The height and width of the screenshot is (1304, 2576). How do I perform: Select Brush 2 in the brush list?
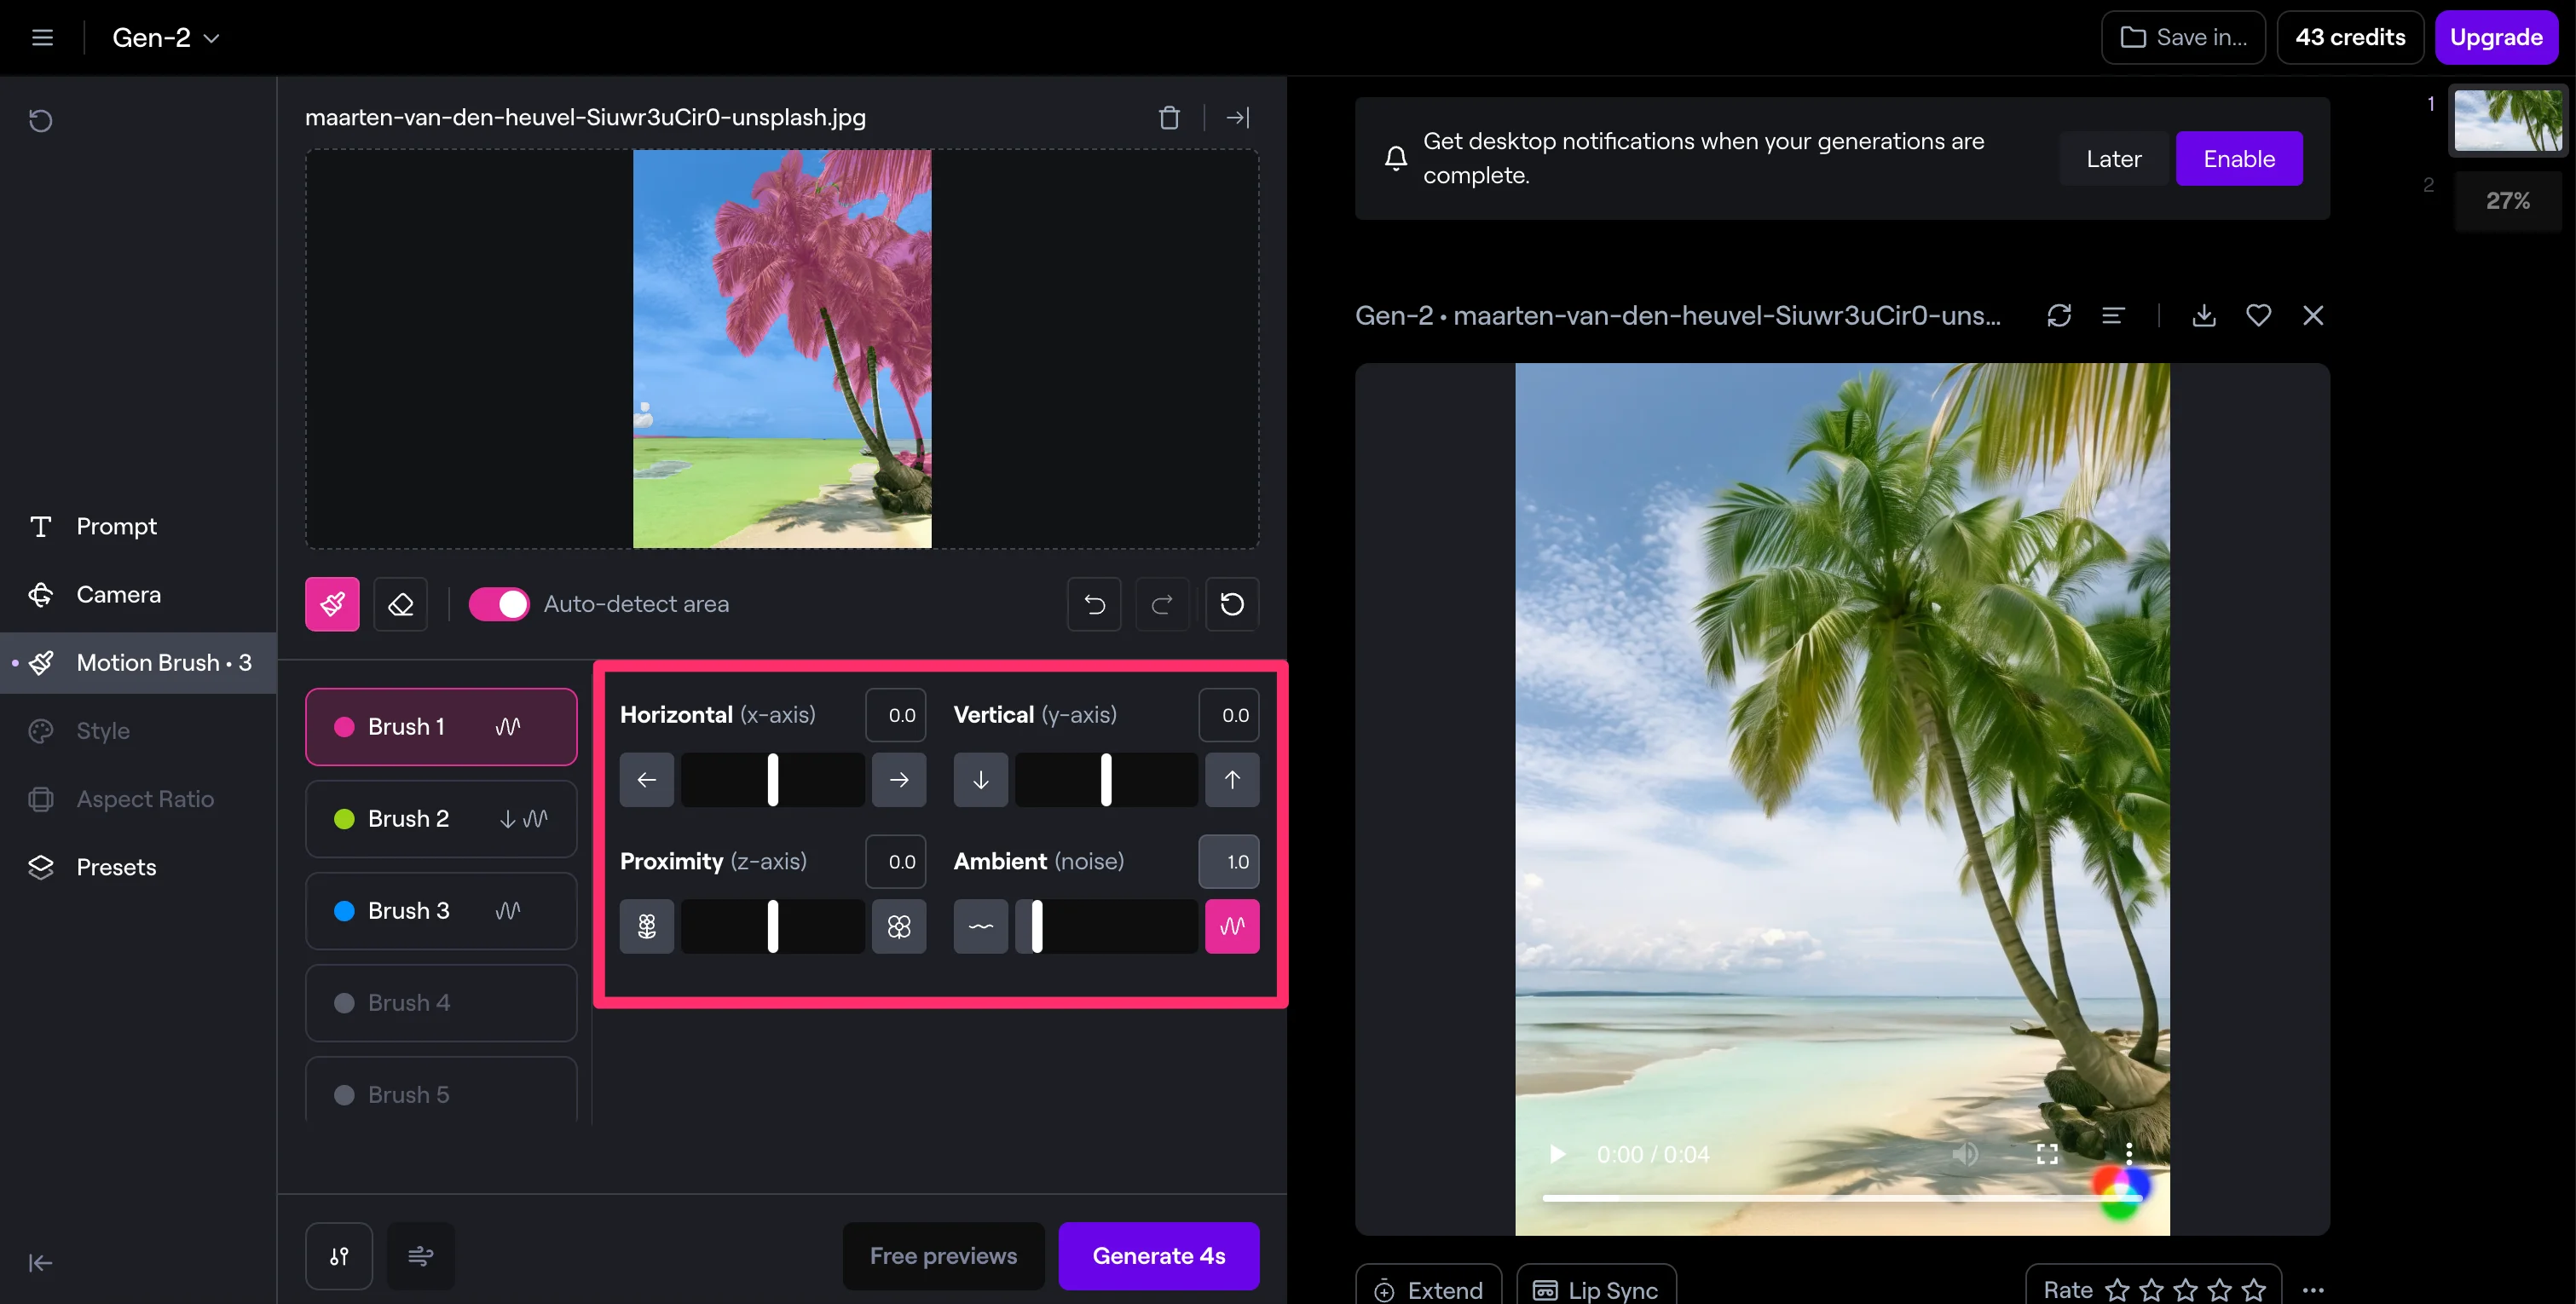click(x=441, y=819)
